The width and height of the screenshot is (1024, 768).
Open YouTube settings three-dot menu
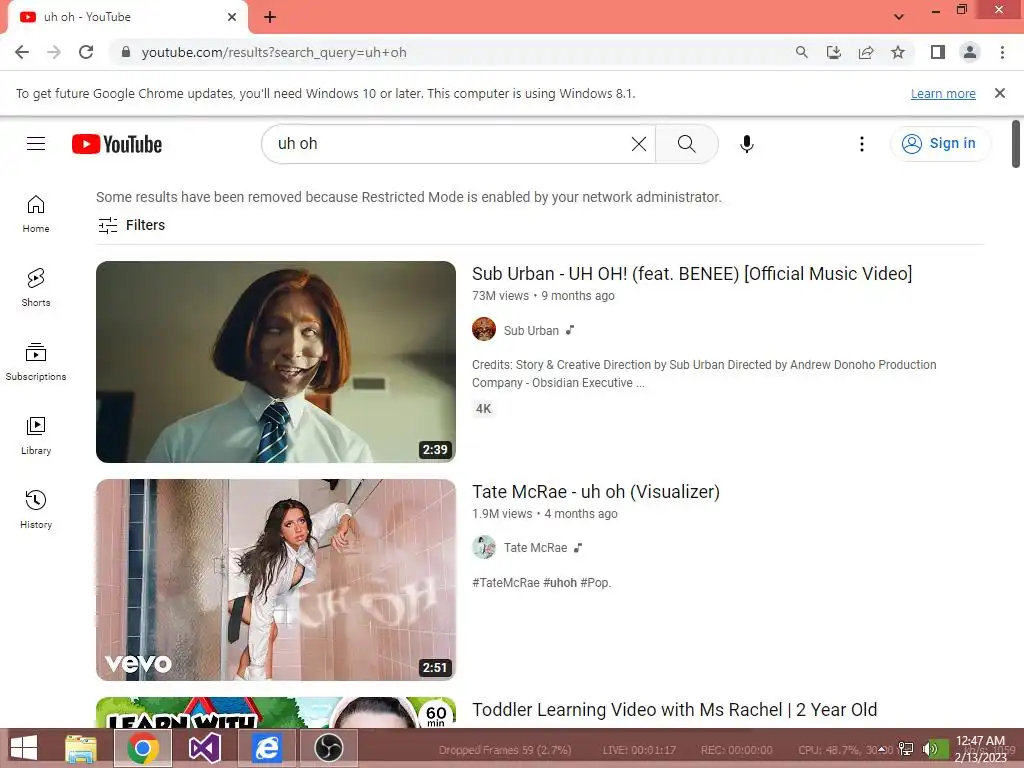tap(861, 144)
